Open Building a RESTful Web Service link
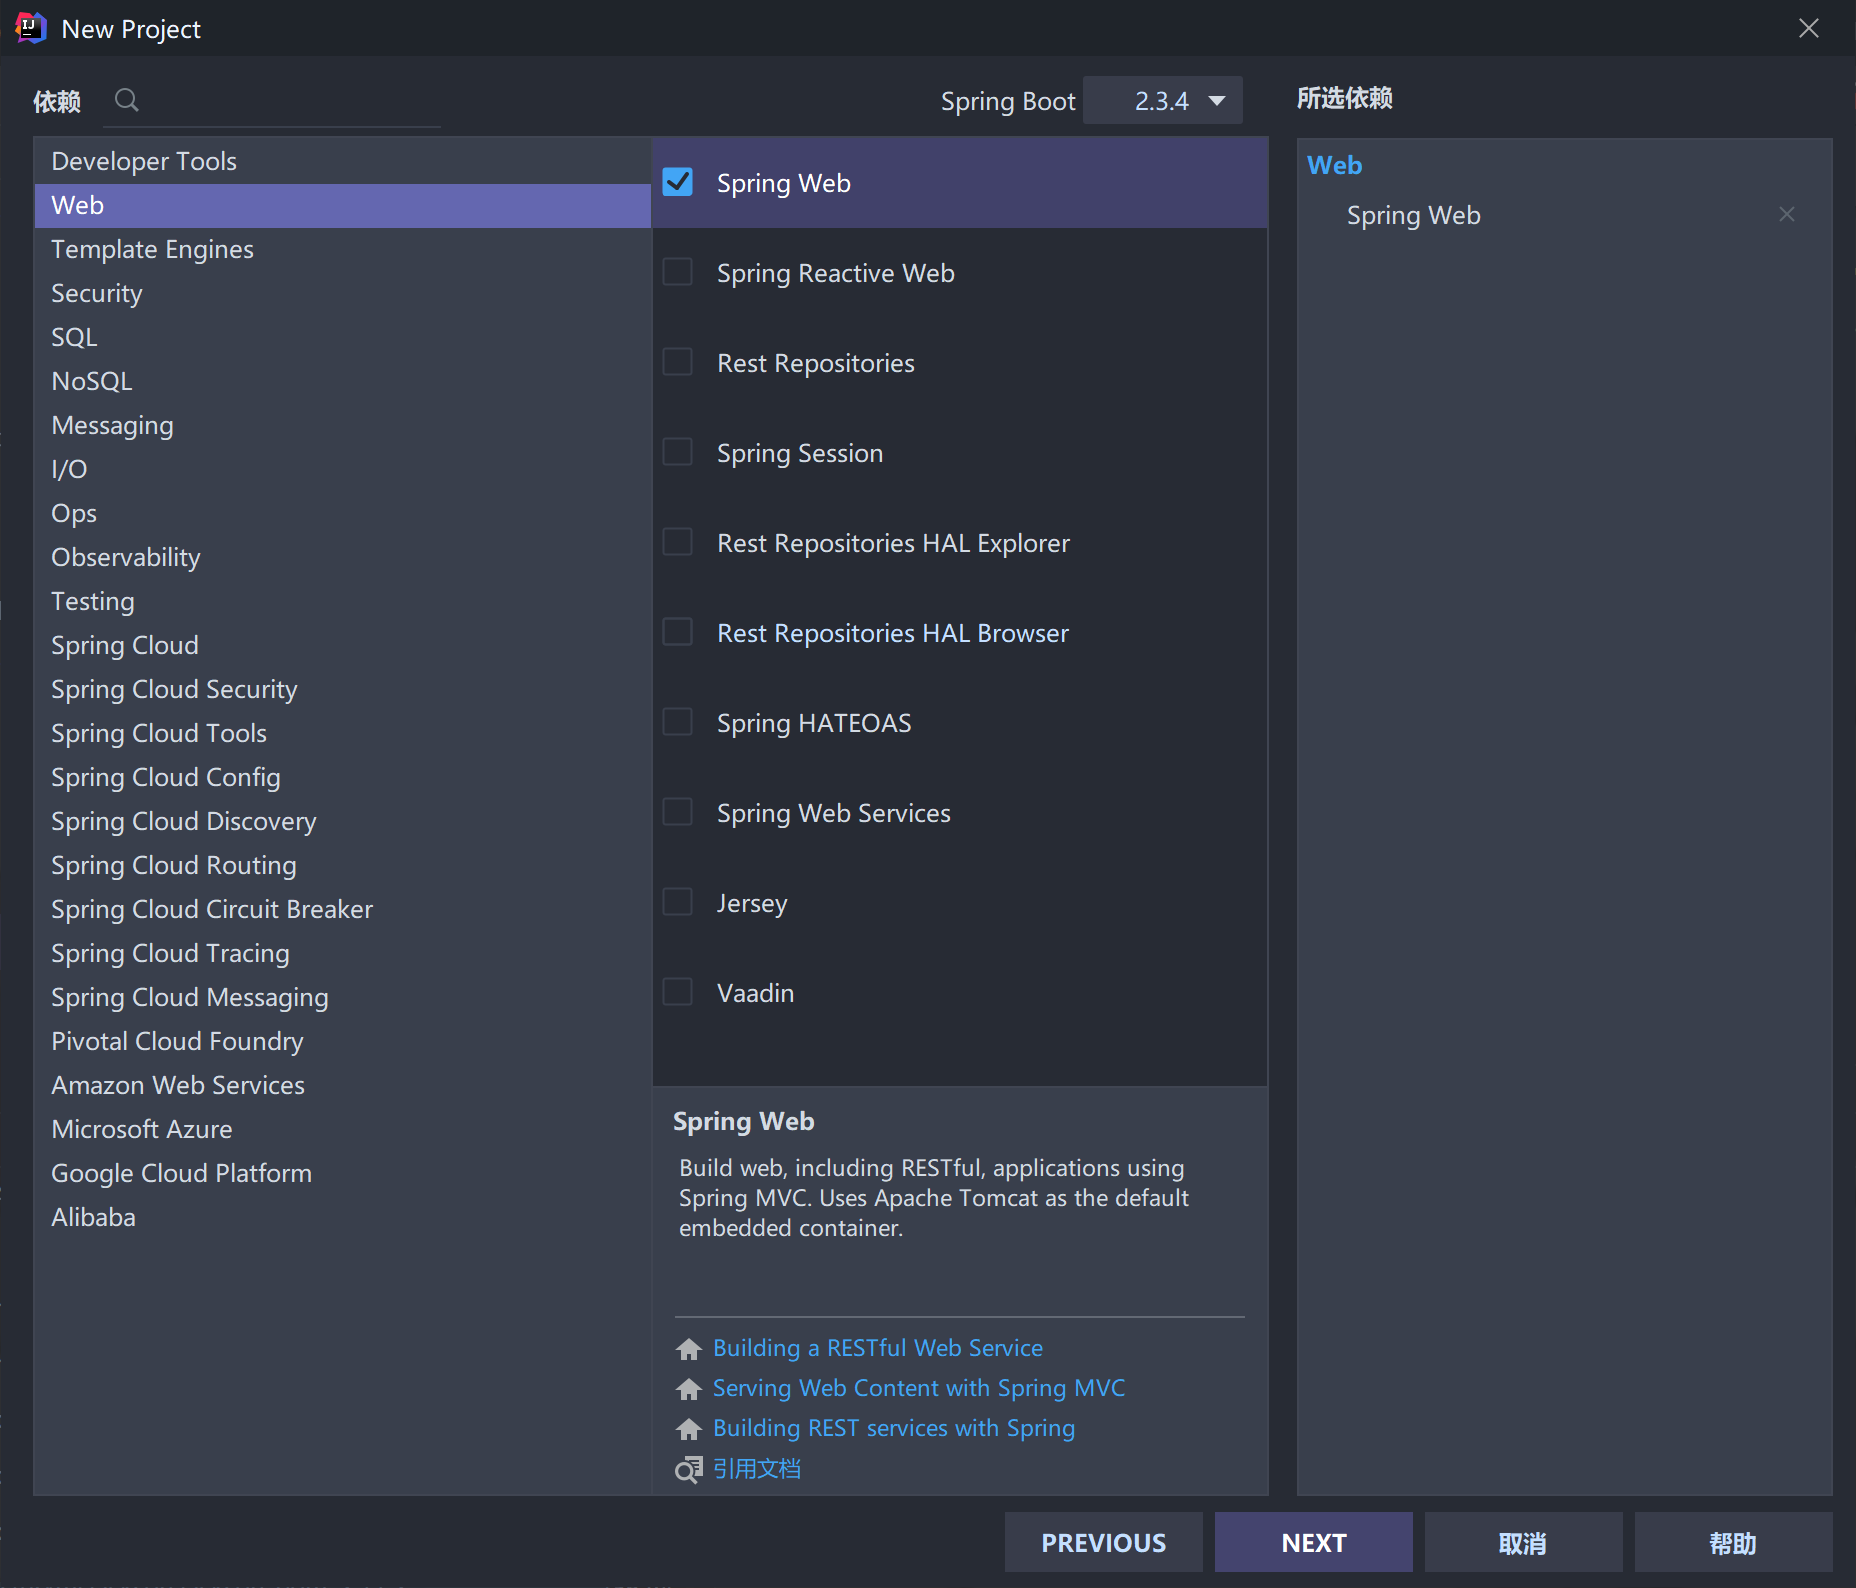The width and height of the screenshot is (1856, 1588). click(877, 1348)
